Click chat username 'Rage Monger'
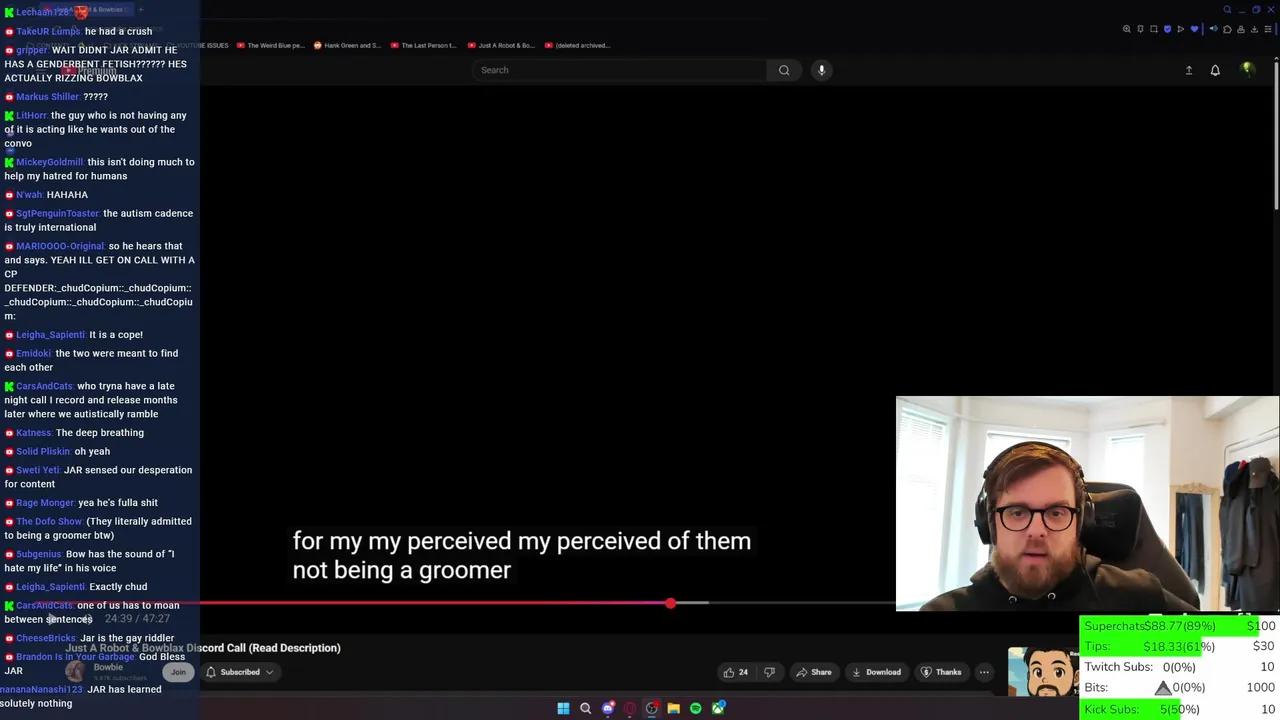Viewport: 1280px width, 720px height. pyautogui.click(x=45, y=503)
